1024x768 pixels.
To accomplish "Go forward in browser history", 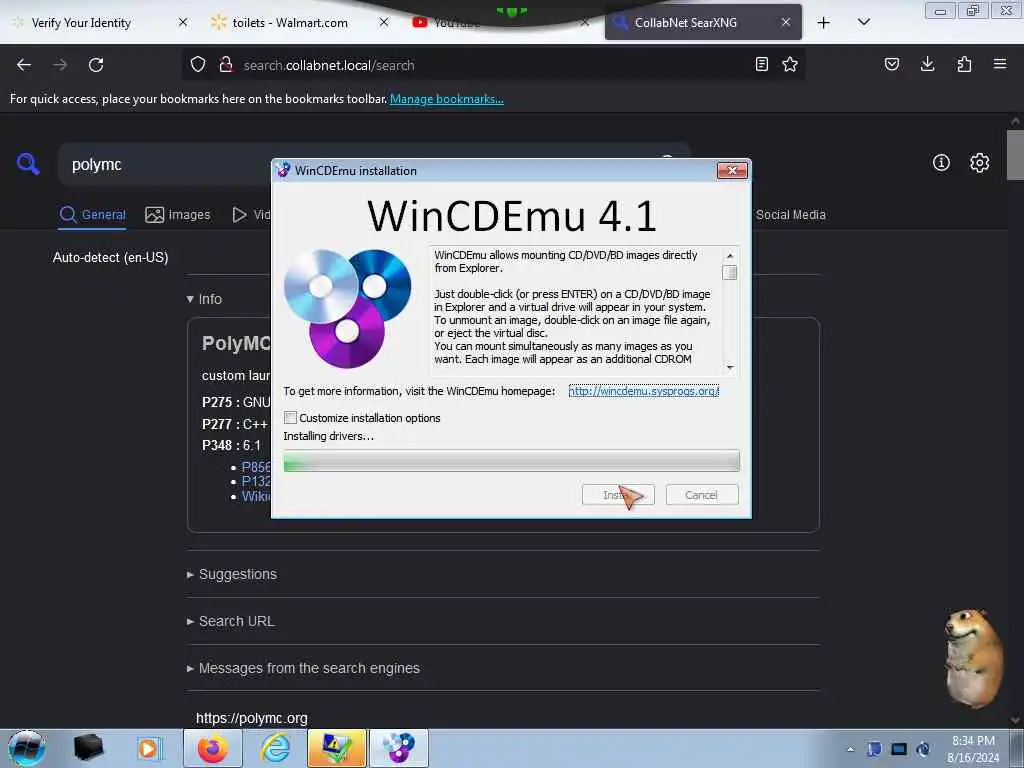I will (60, 65).
